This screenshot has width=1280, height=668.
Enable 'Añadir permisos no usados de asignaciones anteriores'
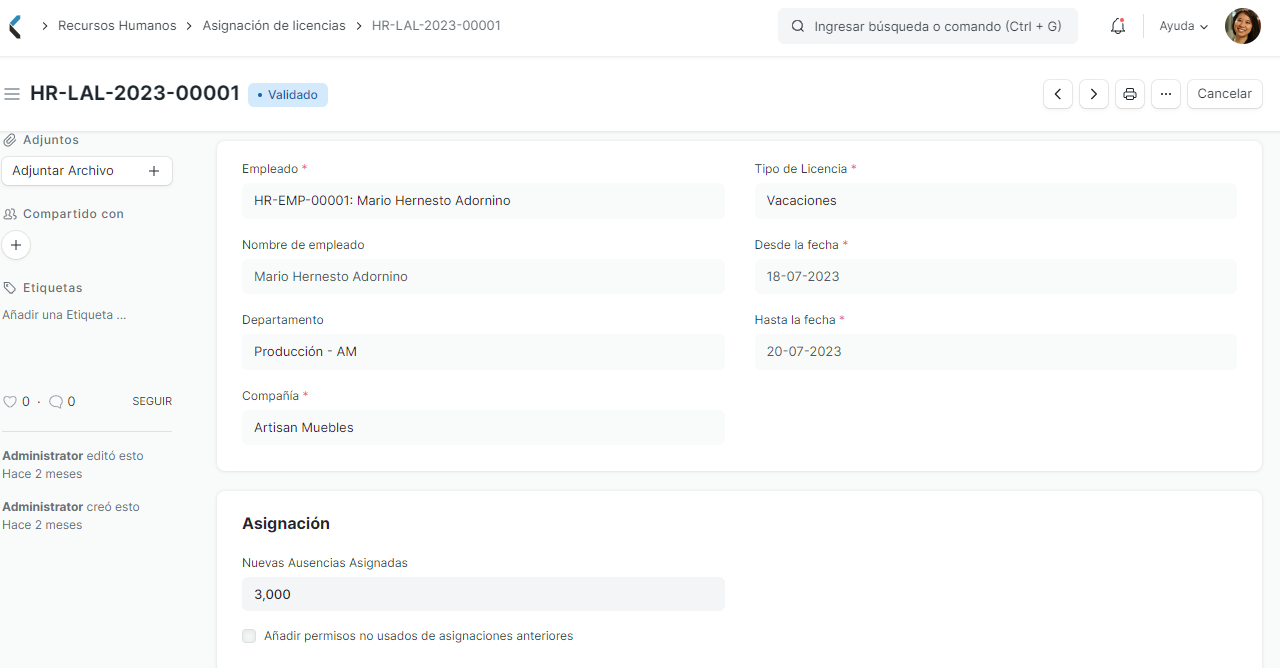(249, 636)
